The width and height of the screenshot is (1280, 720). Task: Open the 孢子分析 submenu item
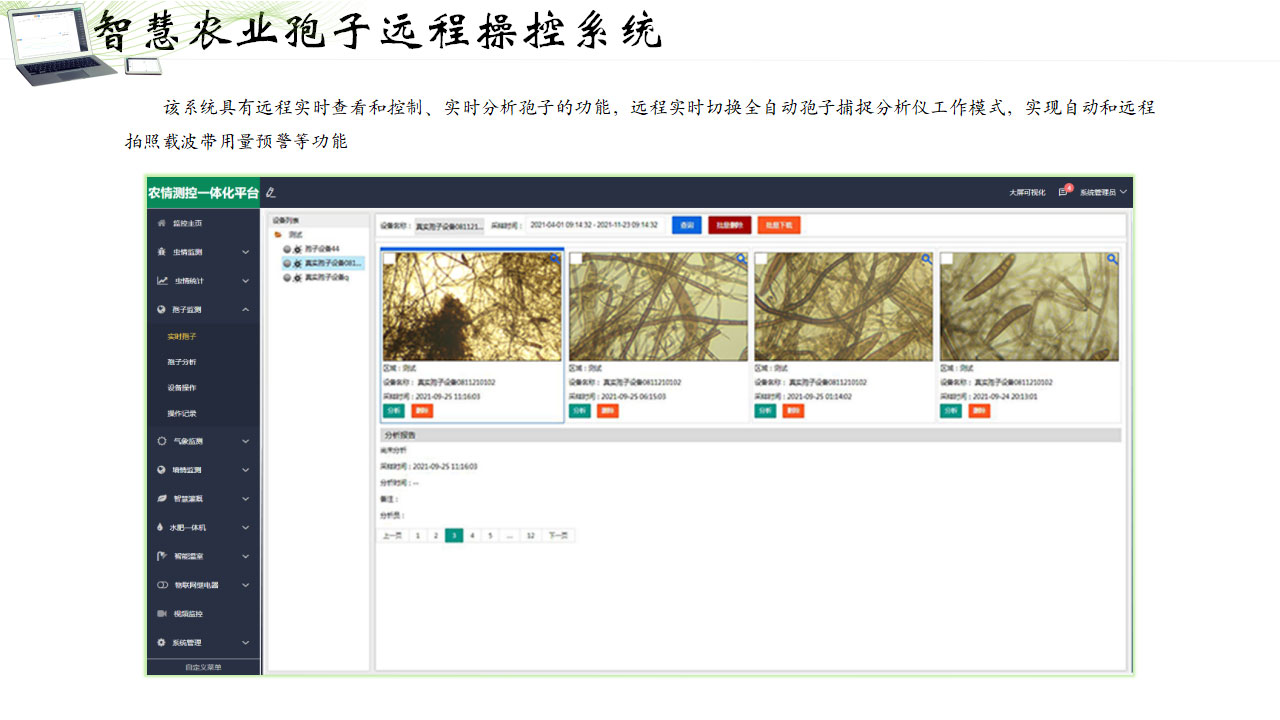click(182, 362)
